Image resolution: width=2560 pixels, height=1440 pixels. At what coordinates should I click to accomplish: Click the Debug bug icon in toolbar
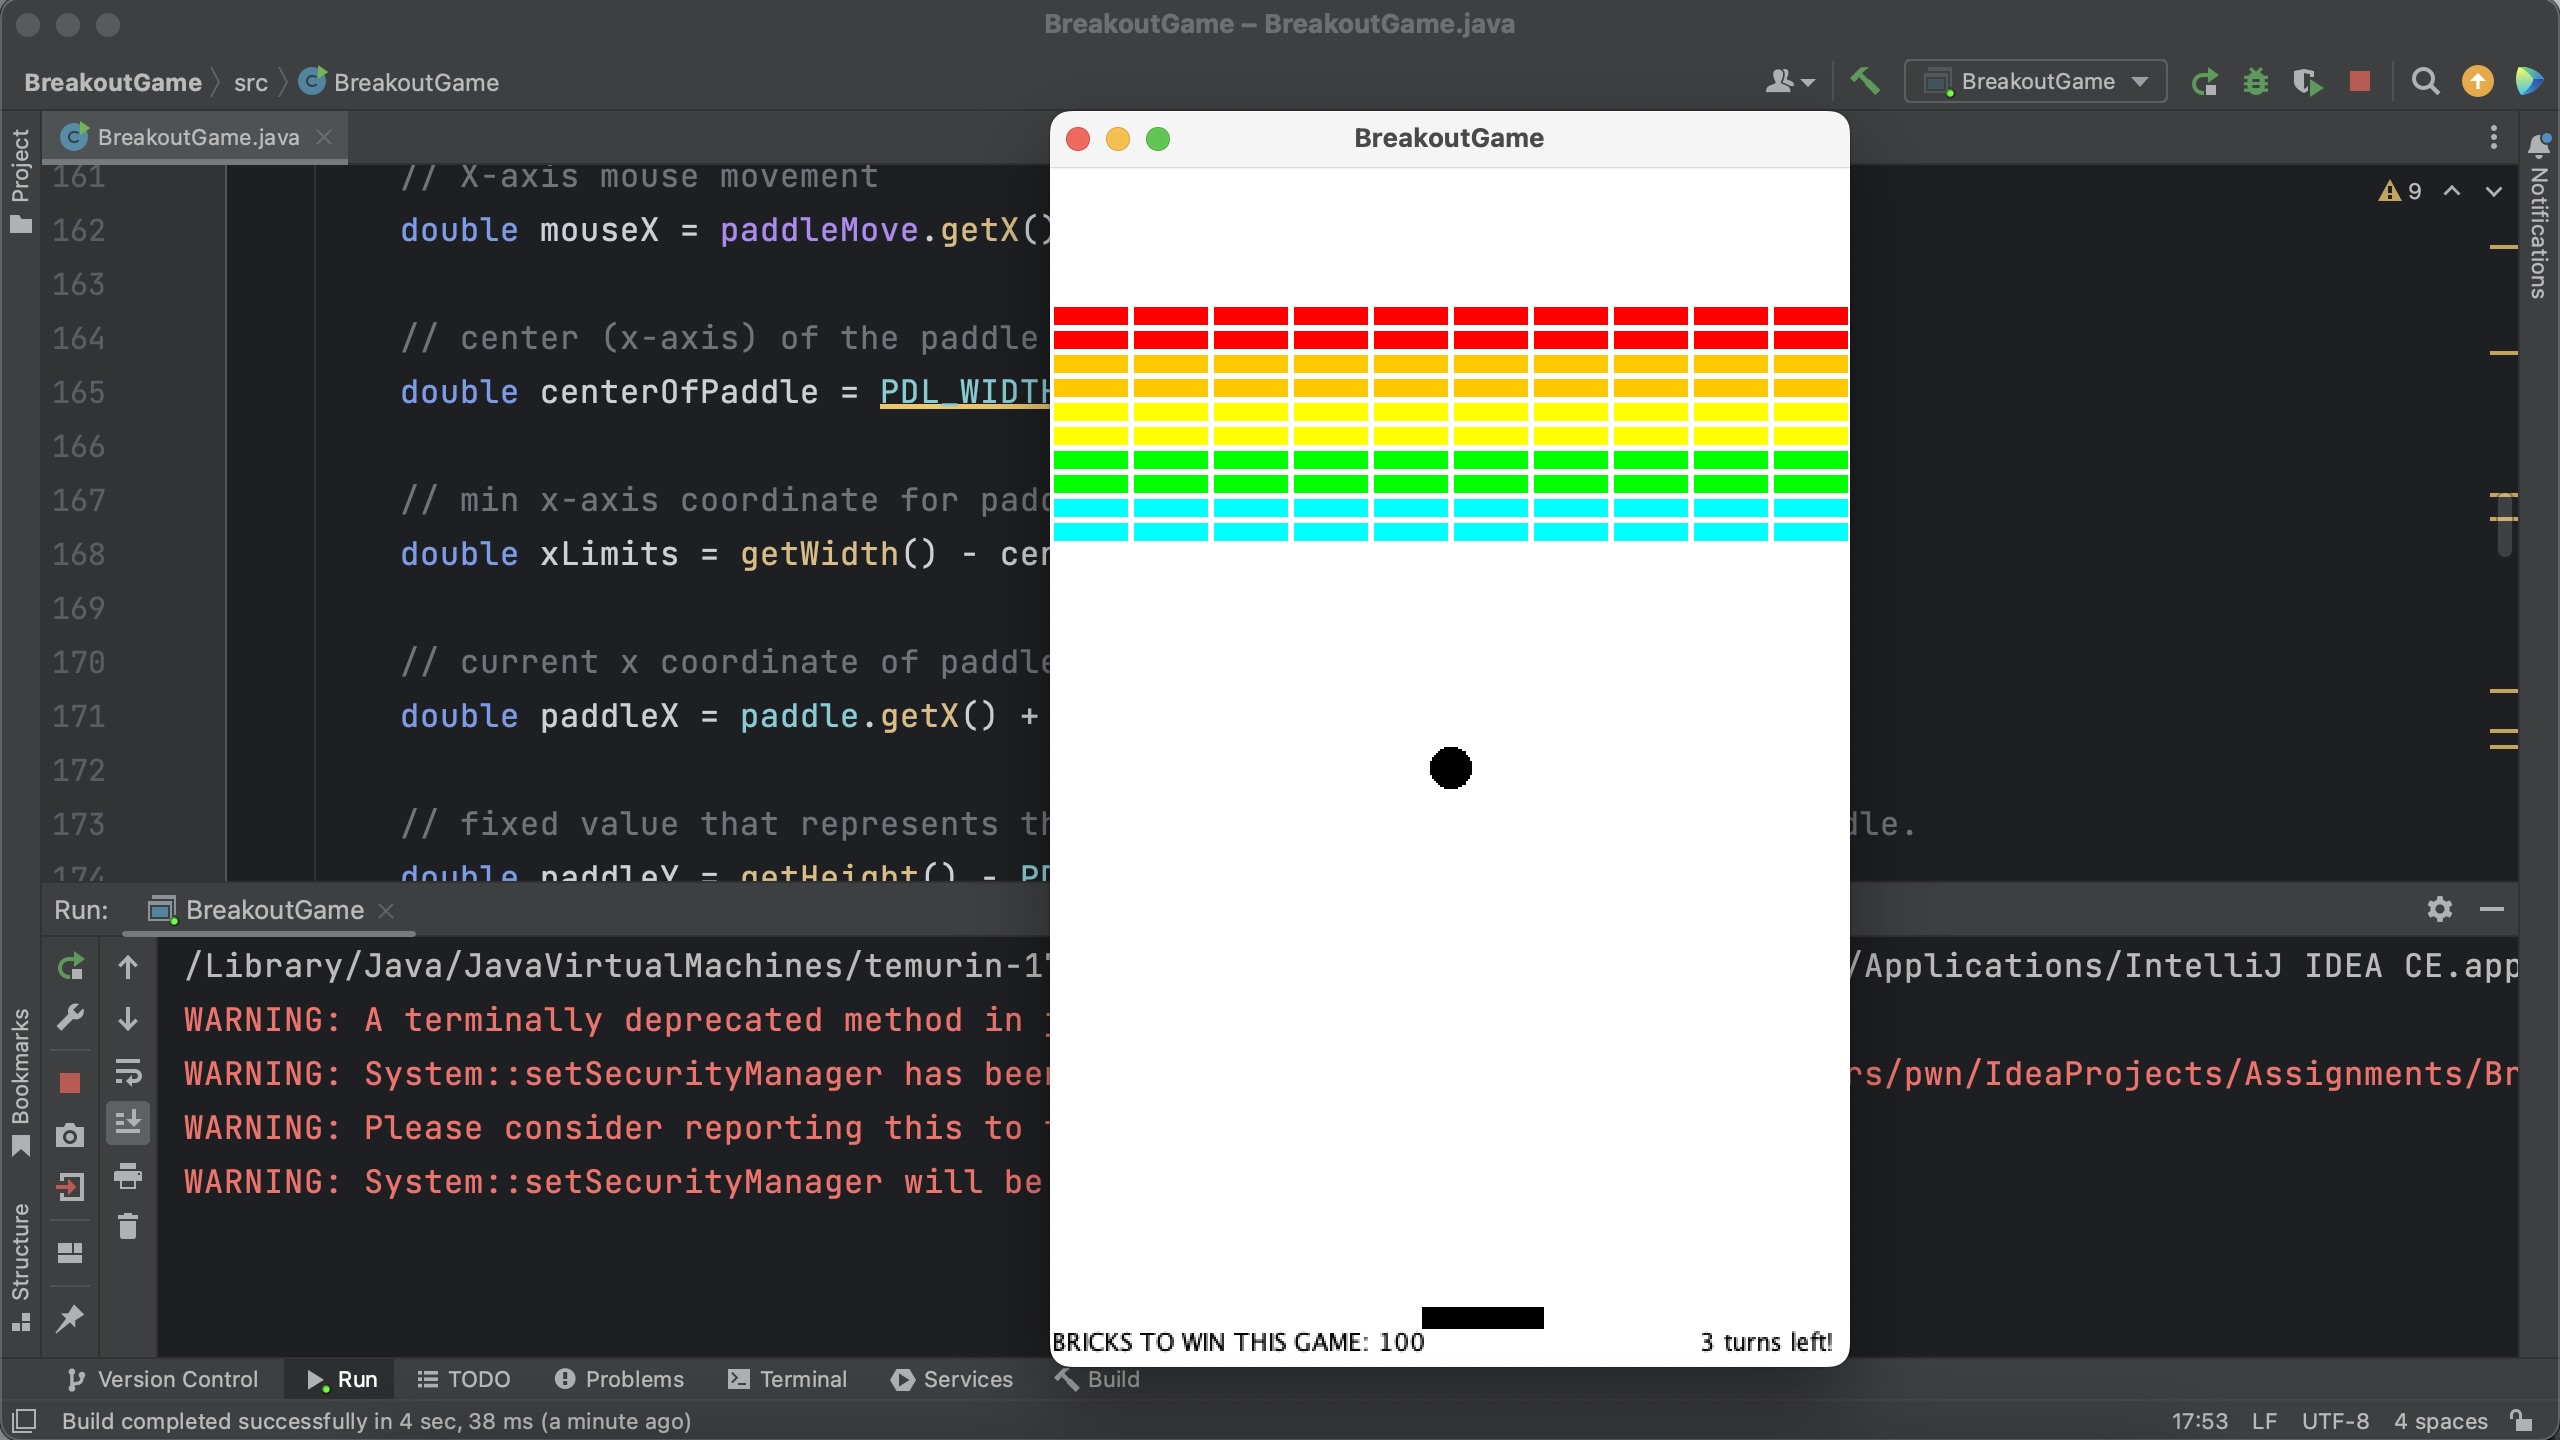click(2255, 81)
